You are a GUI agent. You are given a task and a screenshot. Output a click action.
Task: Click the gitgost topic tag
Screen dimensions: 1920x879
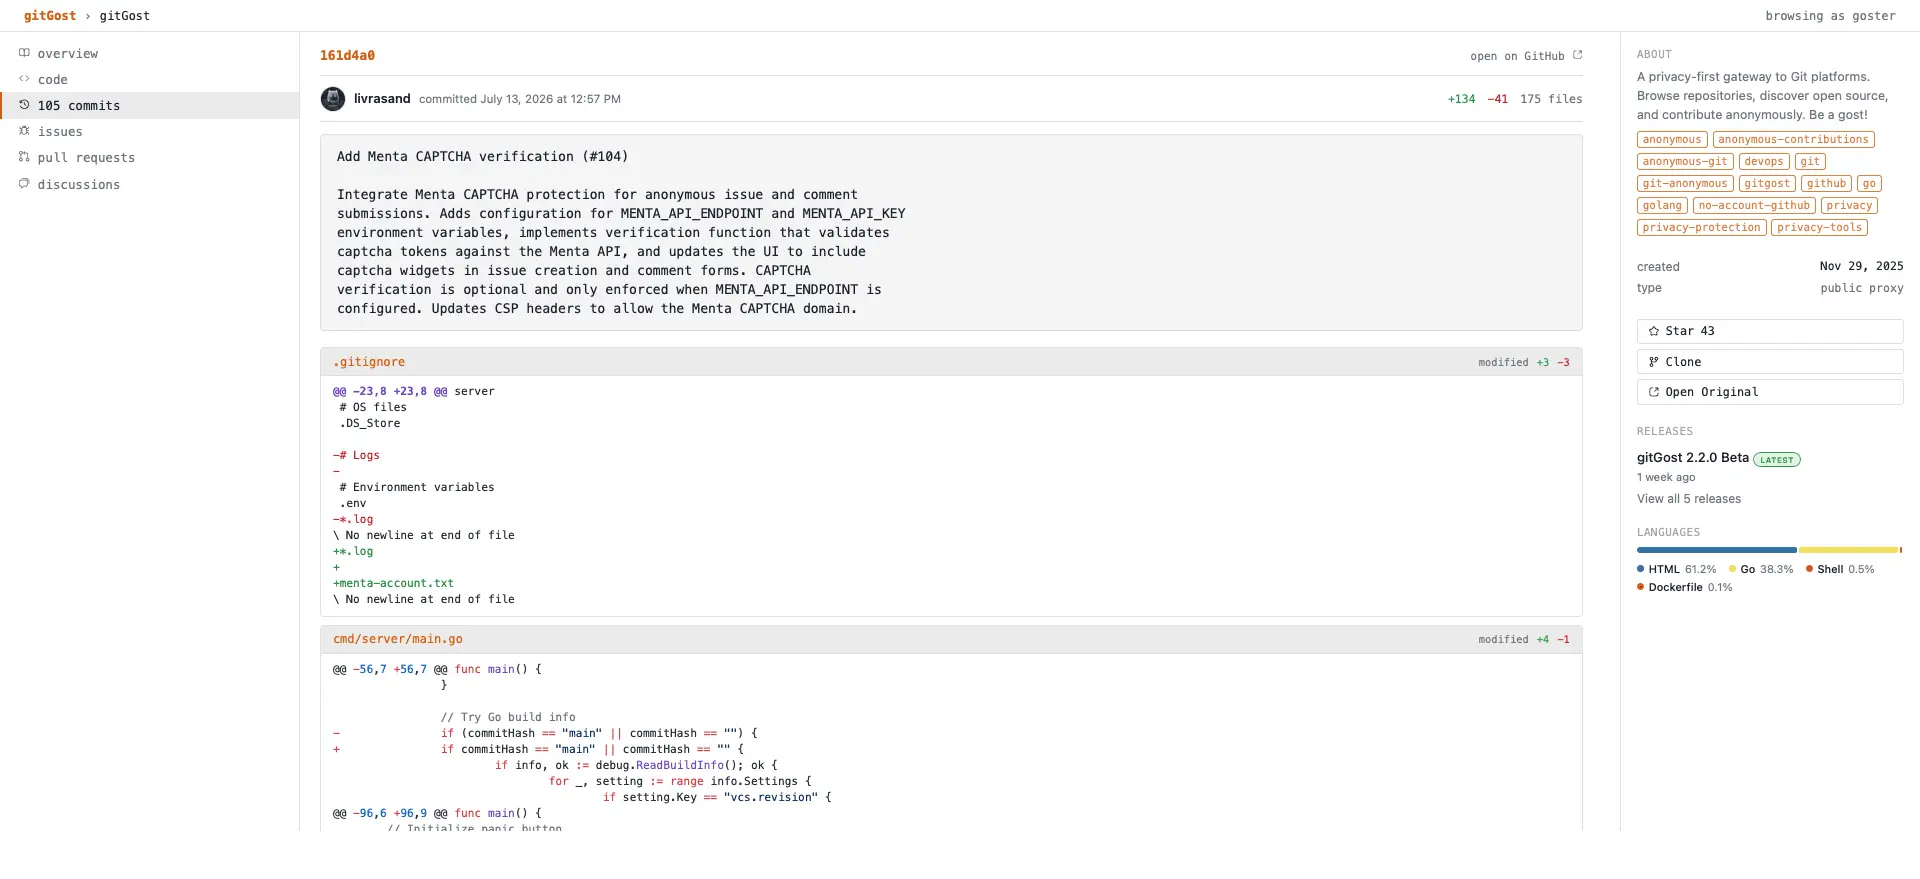coord(1767,184)
